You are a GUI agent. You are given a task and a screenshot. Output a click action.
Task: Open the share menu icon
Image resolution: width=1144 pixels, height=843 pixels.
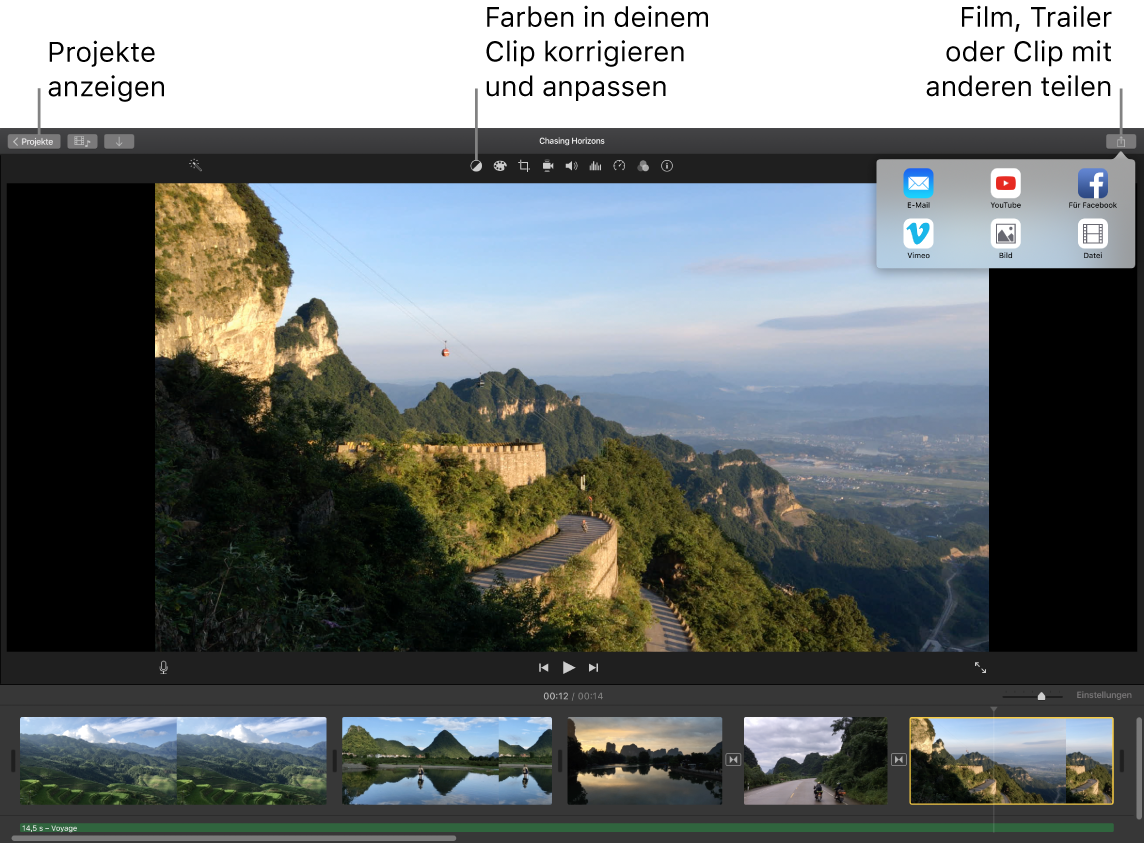pyautogui.click(x=1120, y=140)
